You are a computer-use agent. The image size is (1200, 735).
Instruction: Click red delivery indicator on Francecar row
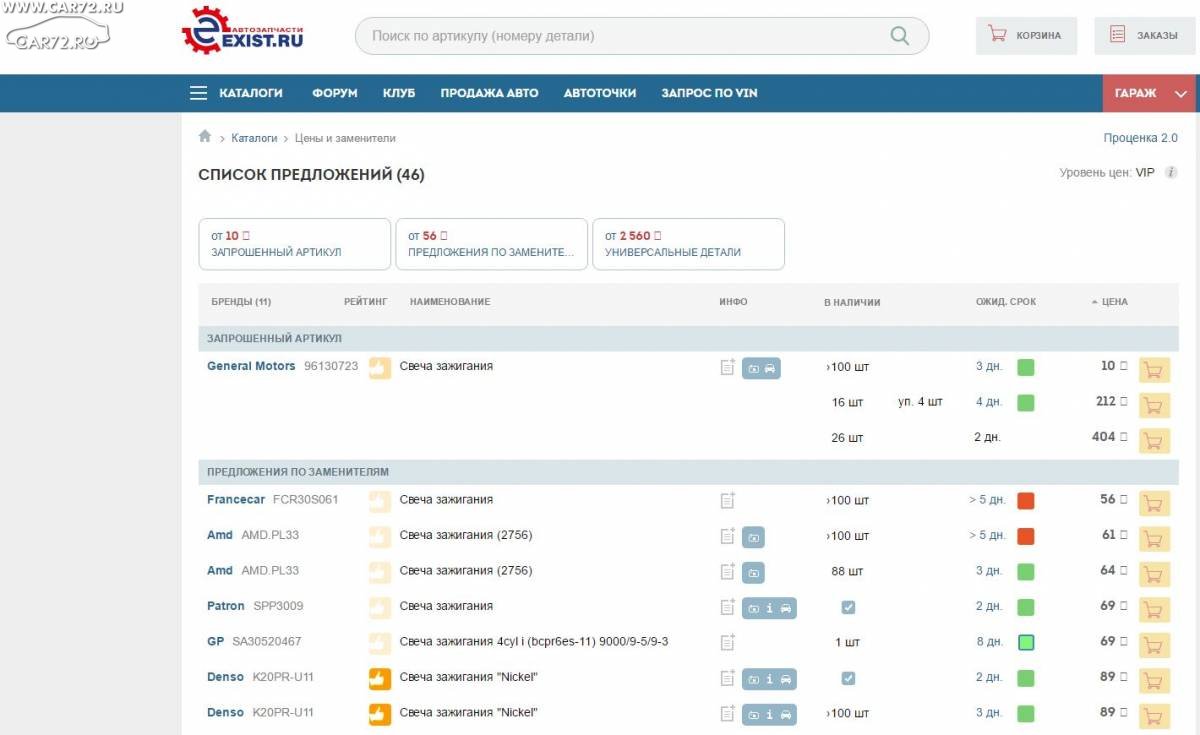click(x=1026, y=501)
